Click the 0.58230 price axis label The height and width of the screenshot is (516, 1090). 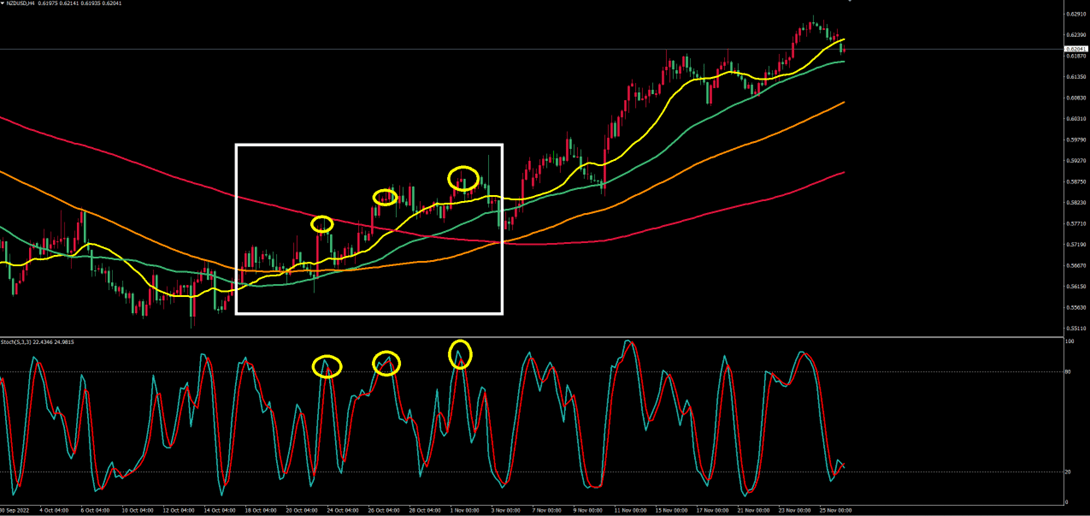point(1075,202)
